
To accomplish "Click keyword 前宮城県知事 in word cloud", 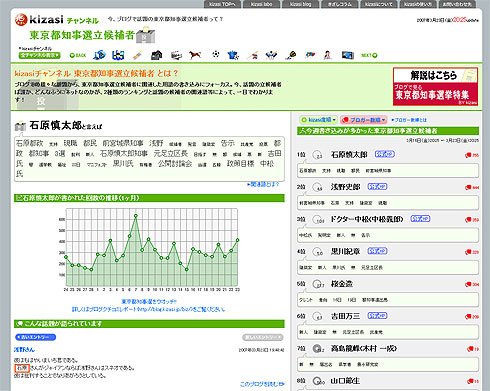I will click(x=123, y=143).
